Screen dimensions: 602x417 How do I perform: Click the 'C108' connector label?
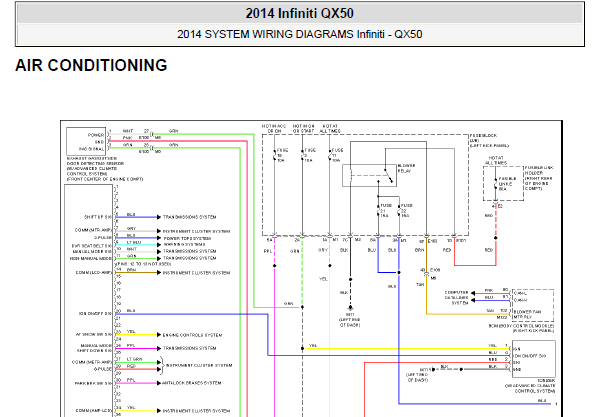(x=435, y=270)
